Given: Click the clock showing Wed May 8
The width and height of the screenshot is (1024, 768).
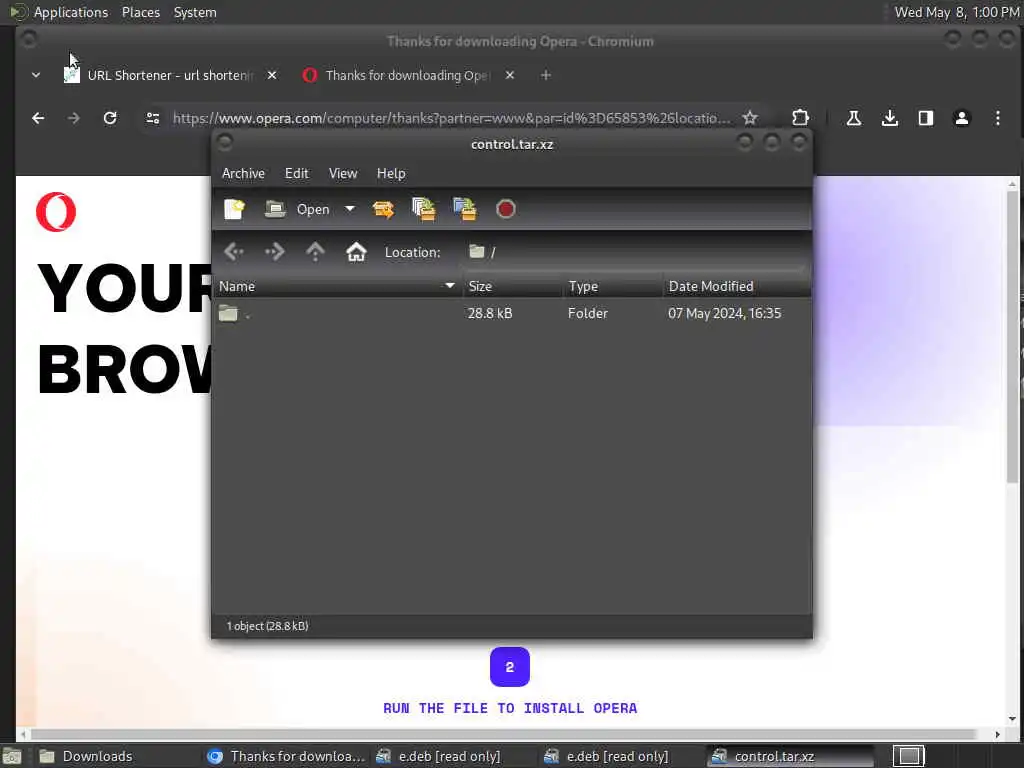Looking at the screenshot, I should [x=956, y=12].
